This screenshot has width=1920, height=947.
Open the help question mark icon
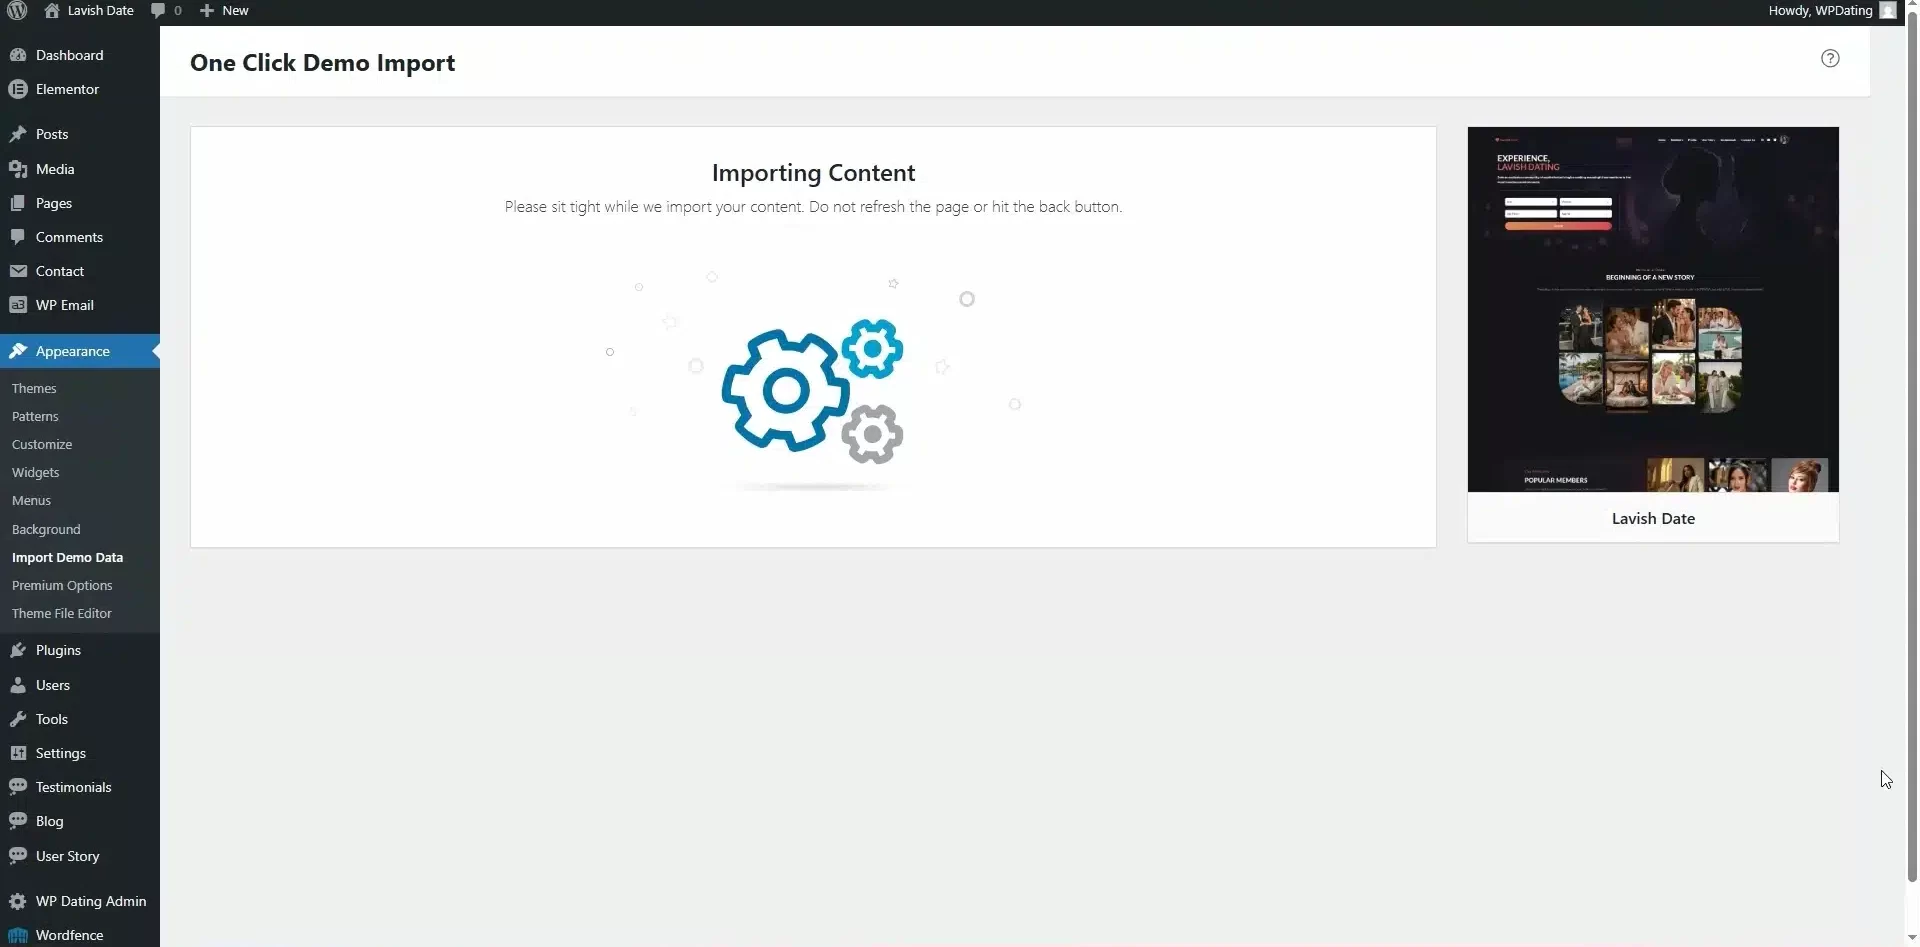1830,58
